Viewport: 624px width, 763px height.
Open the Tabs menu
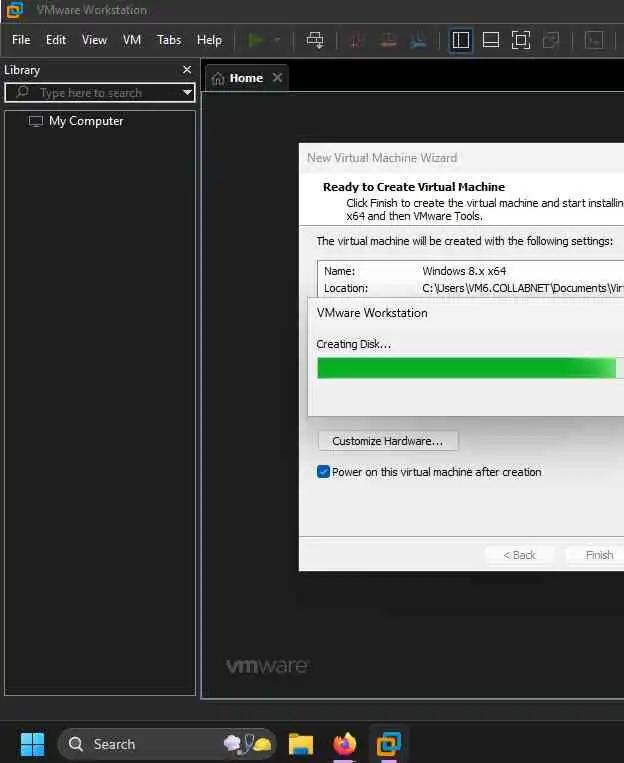point(169,40)
